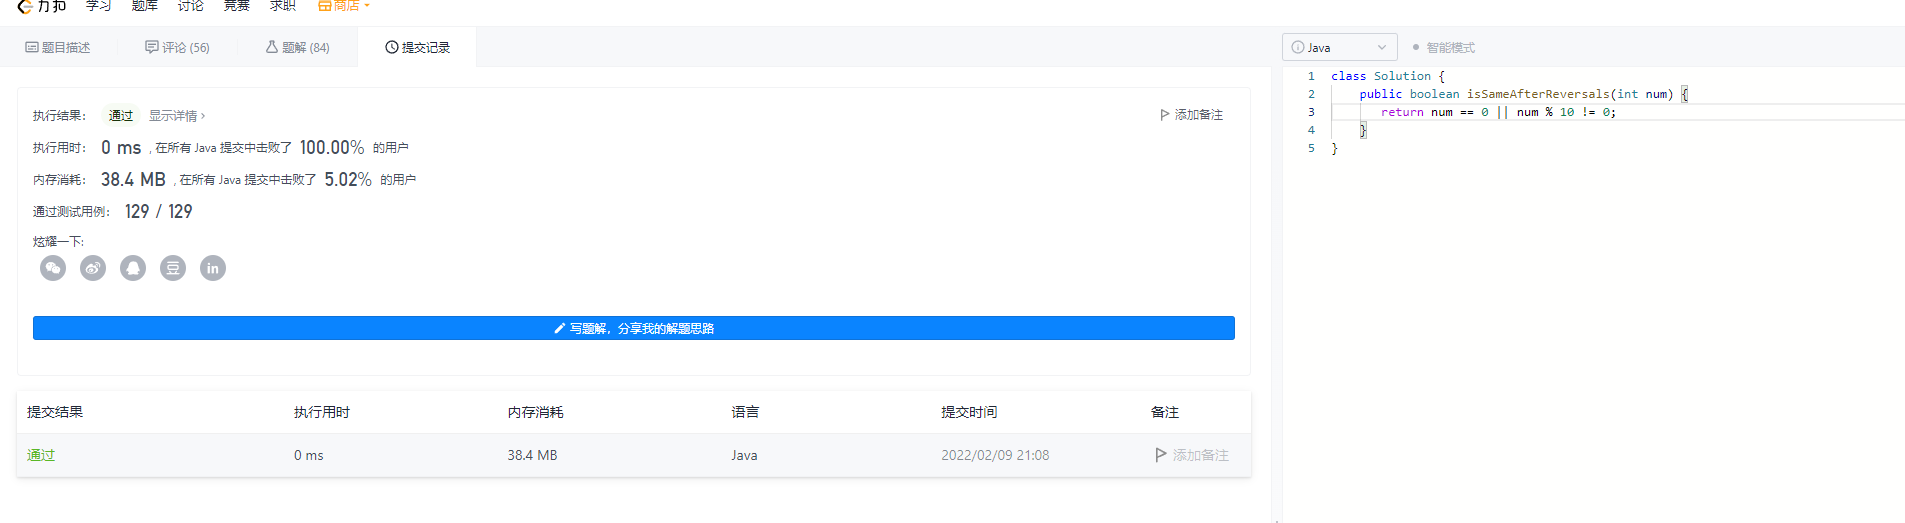Click flag icon in submission table row
The height and width of the screenshot is (523, 1905).
[1161, 455]
